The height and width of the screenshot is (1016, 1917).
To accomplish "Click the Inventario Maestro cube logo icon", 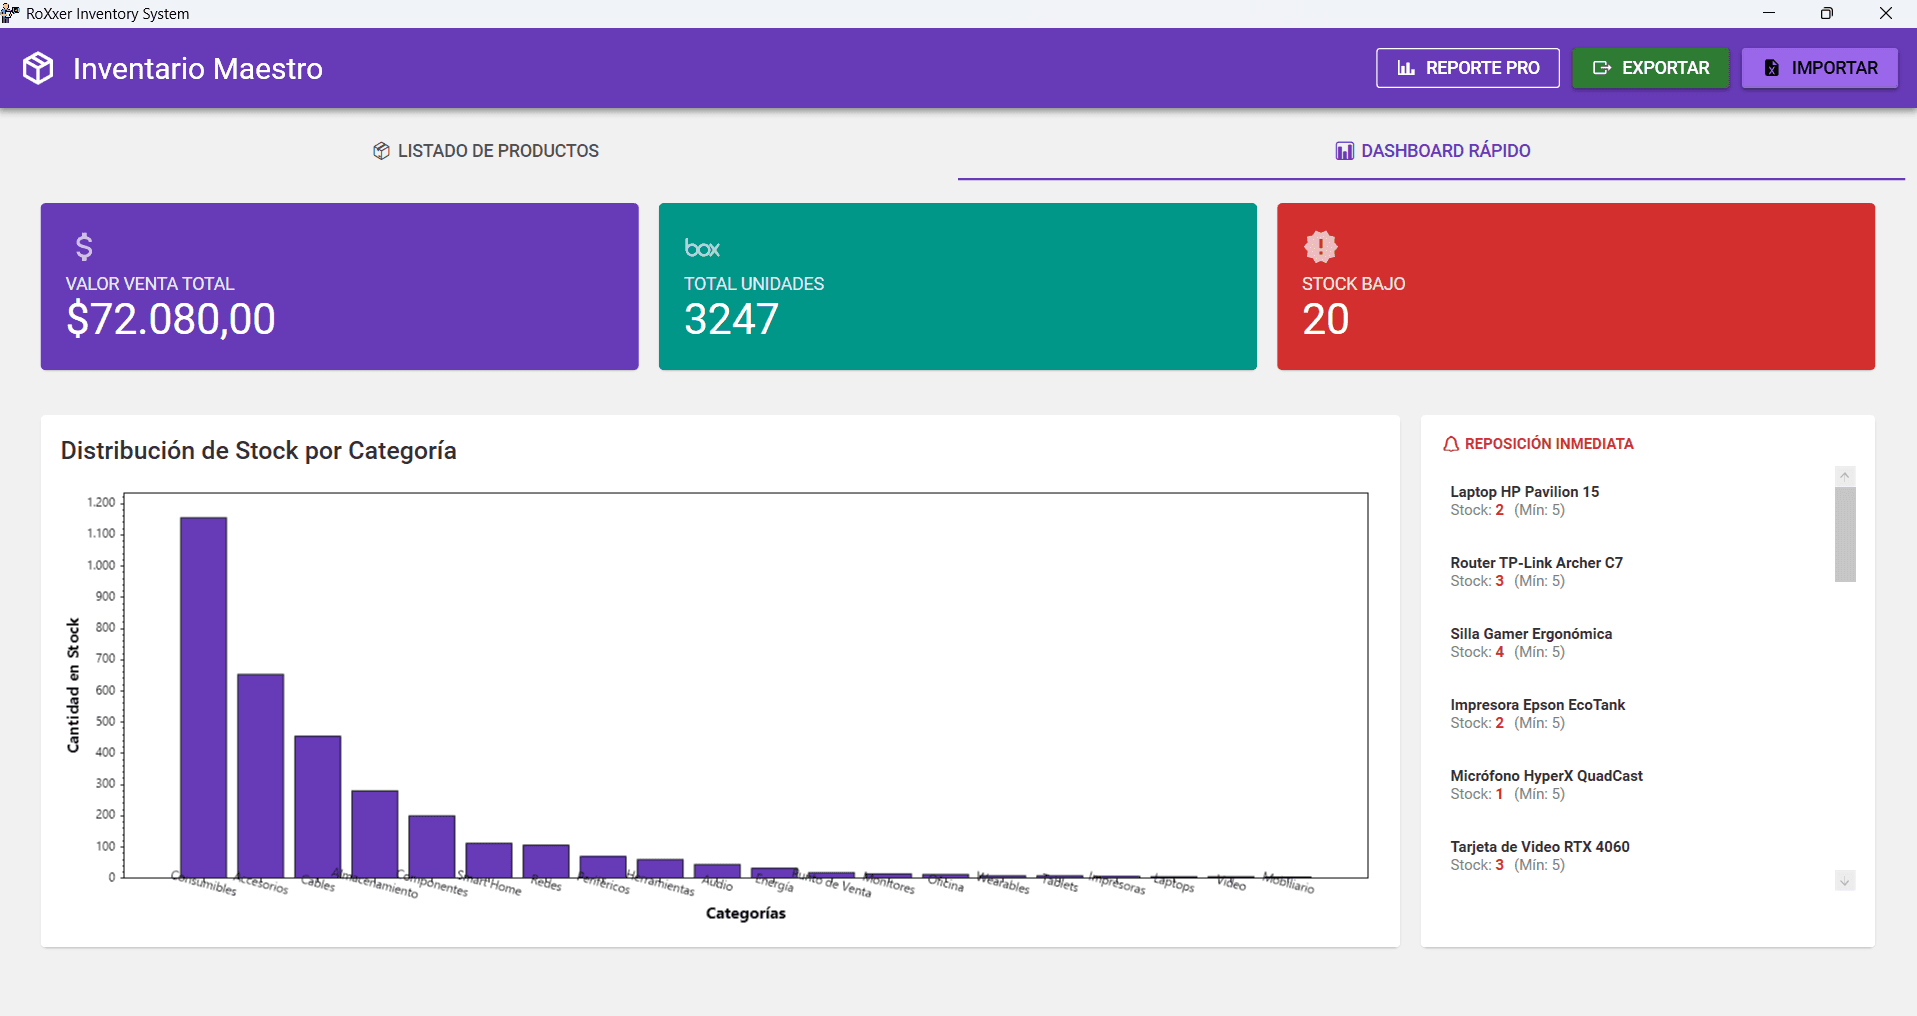I will pos(38,68).
